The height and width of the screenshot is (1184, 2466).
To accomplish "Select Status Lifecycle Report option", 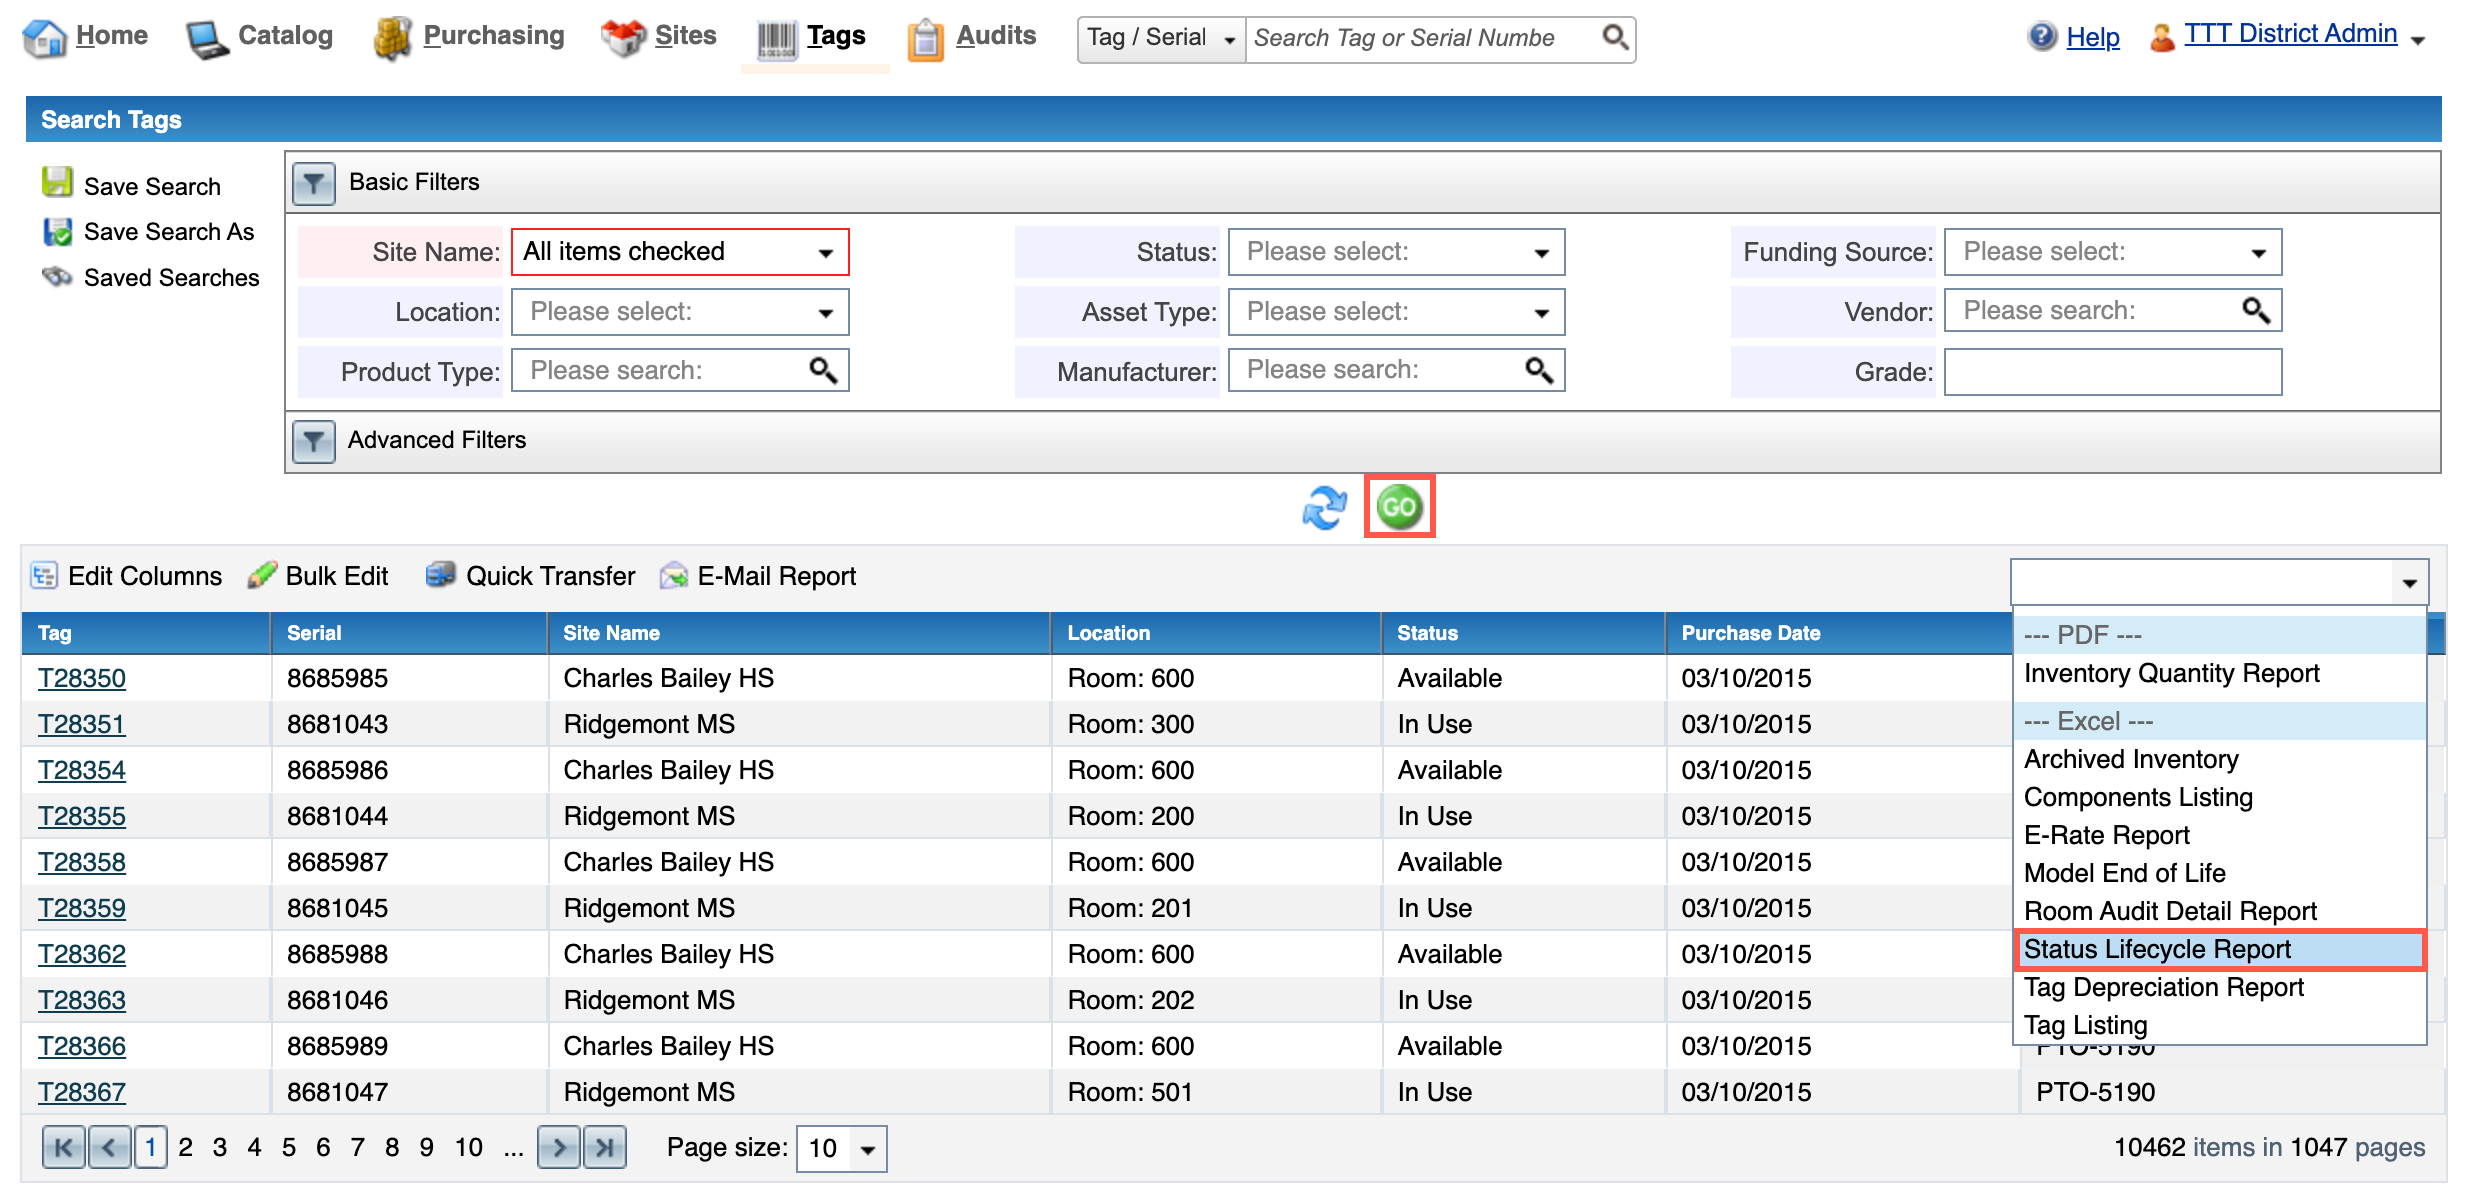I will [2219, 950].
